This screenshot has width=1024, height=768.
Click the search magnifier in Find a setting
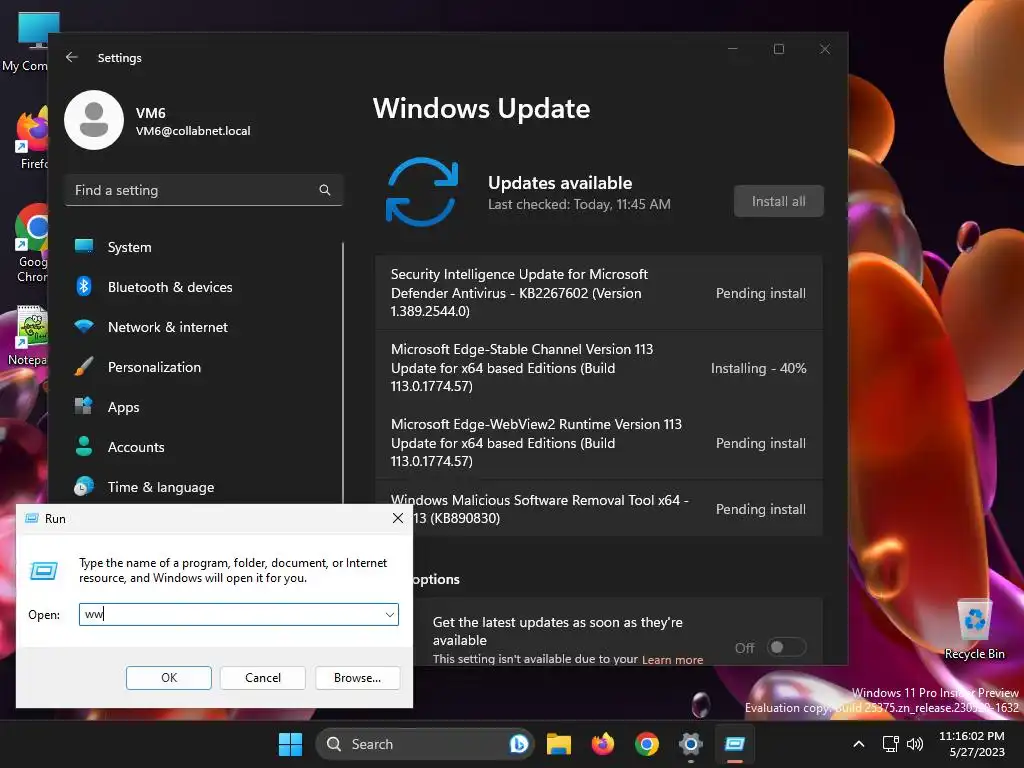click(325, 190)
